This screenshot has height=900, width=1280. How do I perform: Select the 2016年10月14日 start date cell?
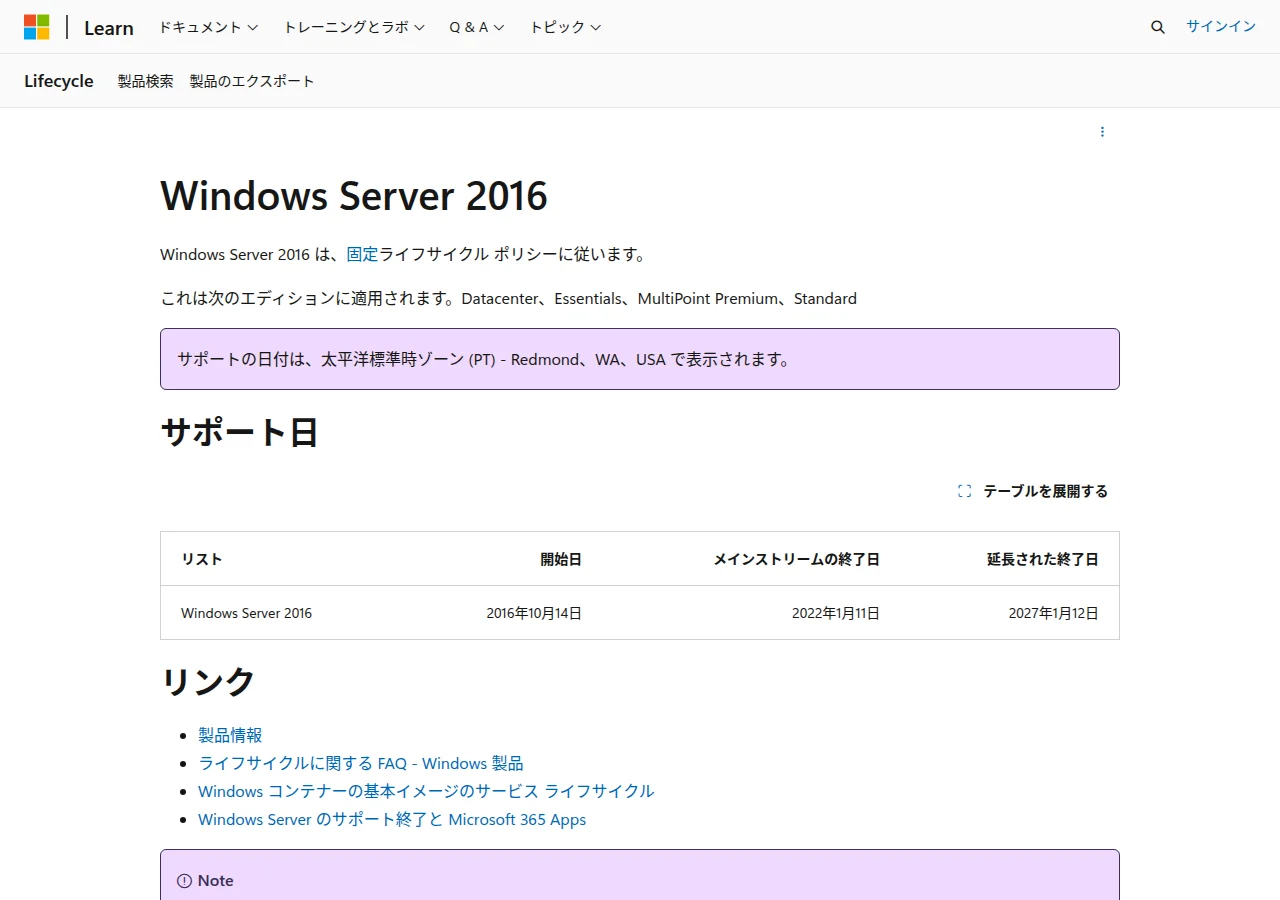pyautogui.click(x=534, y=613)
